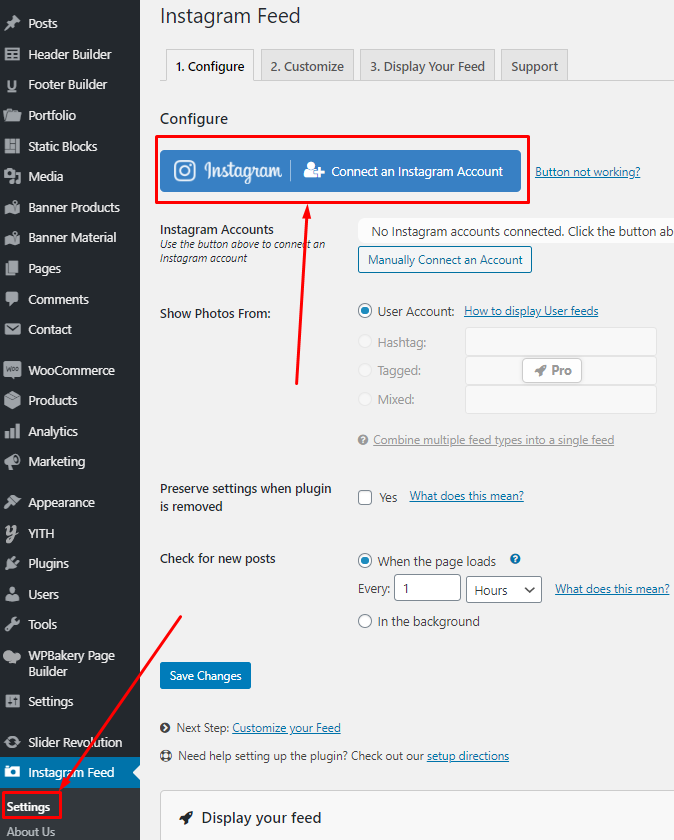Image resolution: width=674 pixels, height=840 pixels.
Task: Open the setup directions link
Action: pos(468,756)
